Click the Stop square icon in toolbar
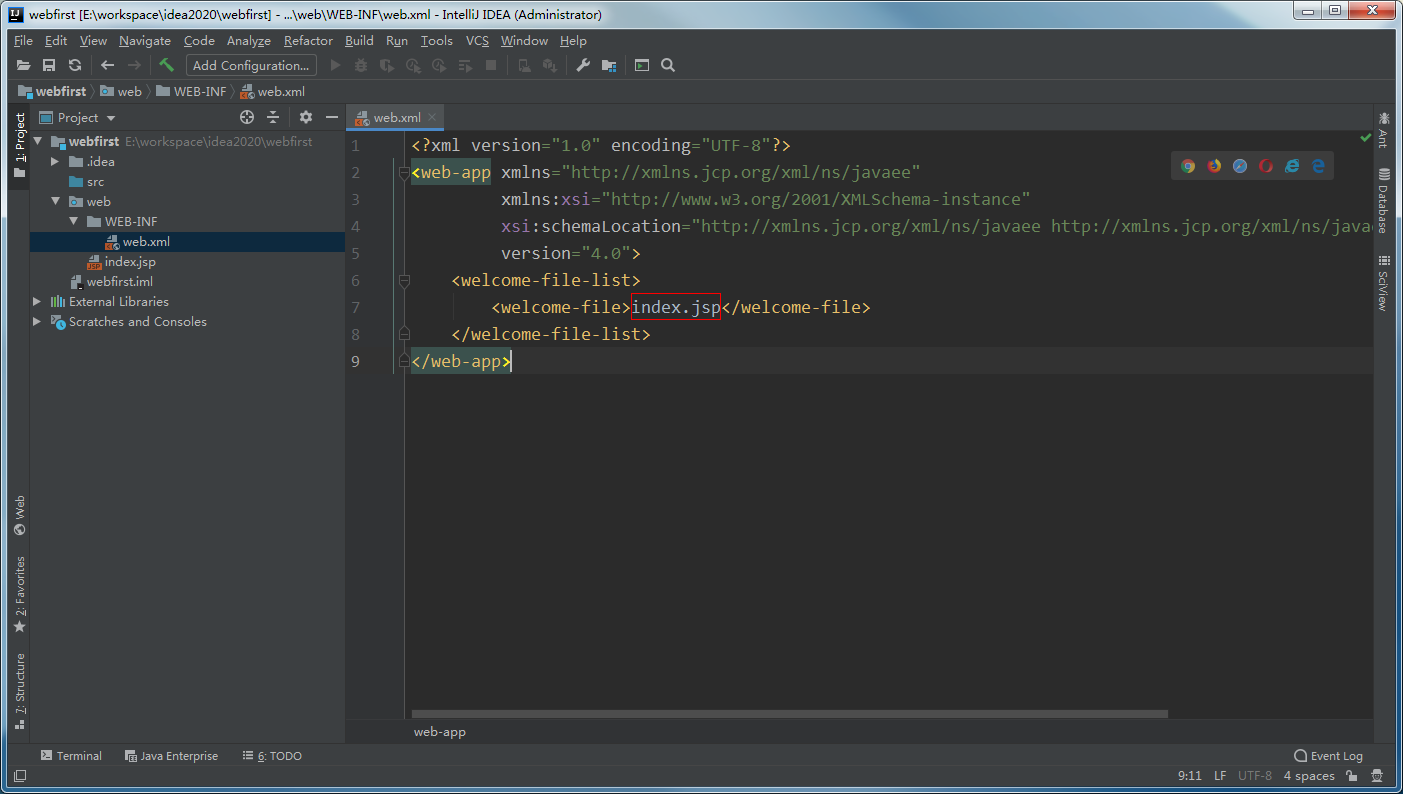This screenshot has width=1403, height=794. pos(491,65)
